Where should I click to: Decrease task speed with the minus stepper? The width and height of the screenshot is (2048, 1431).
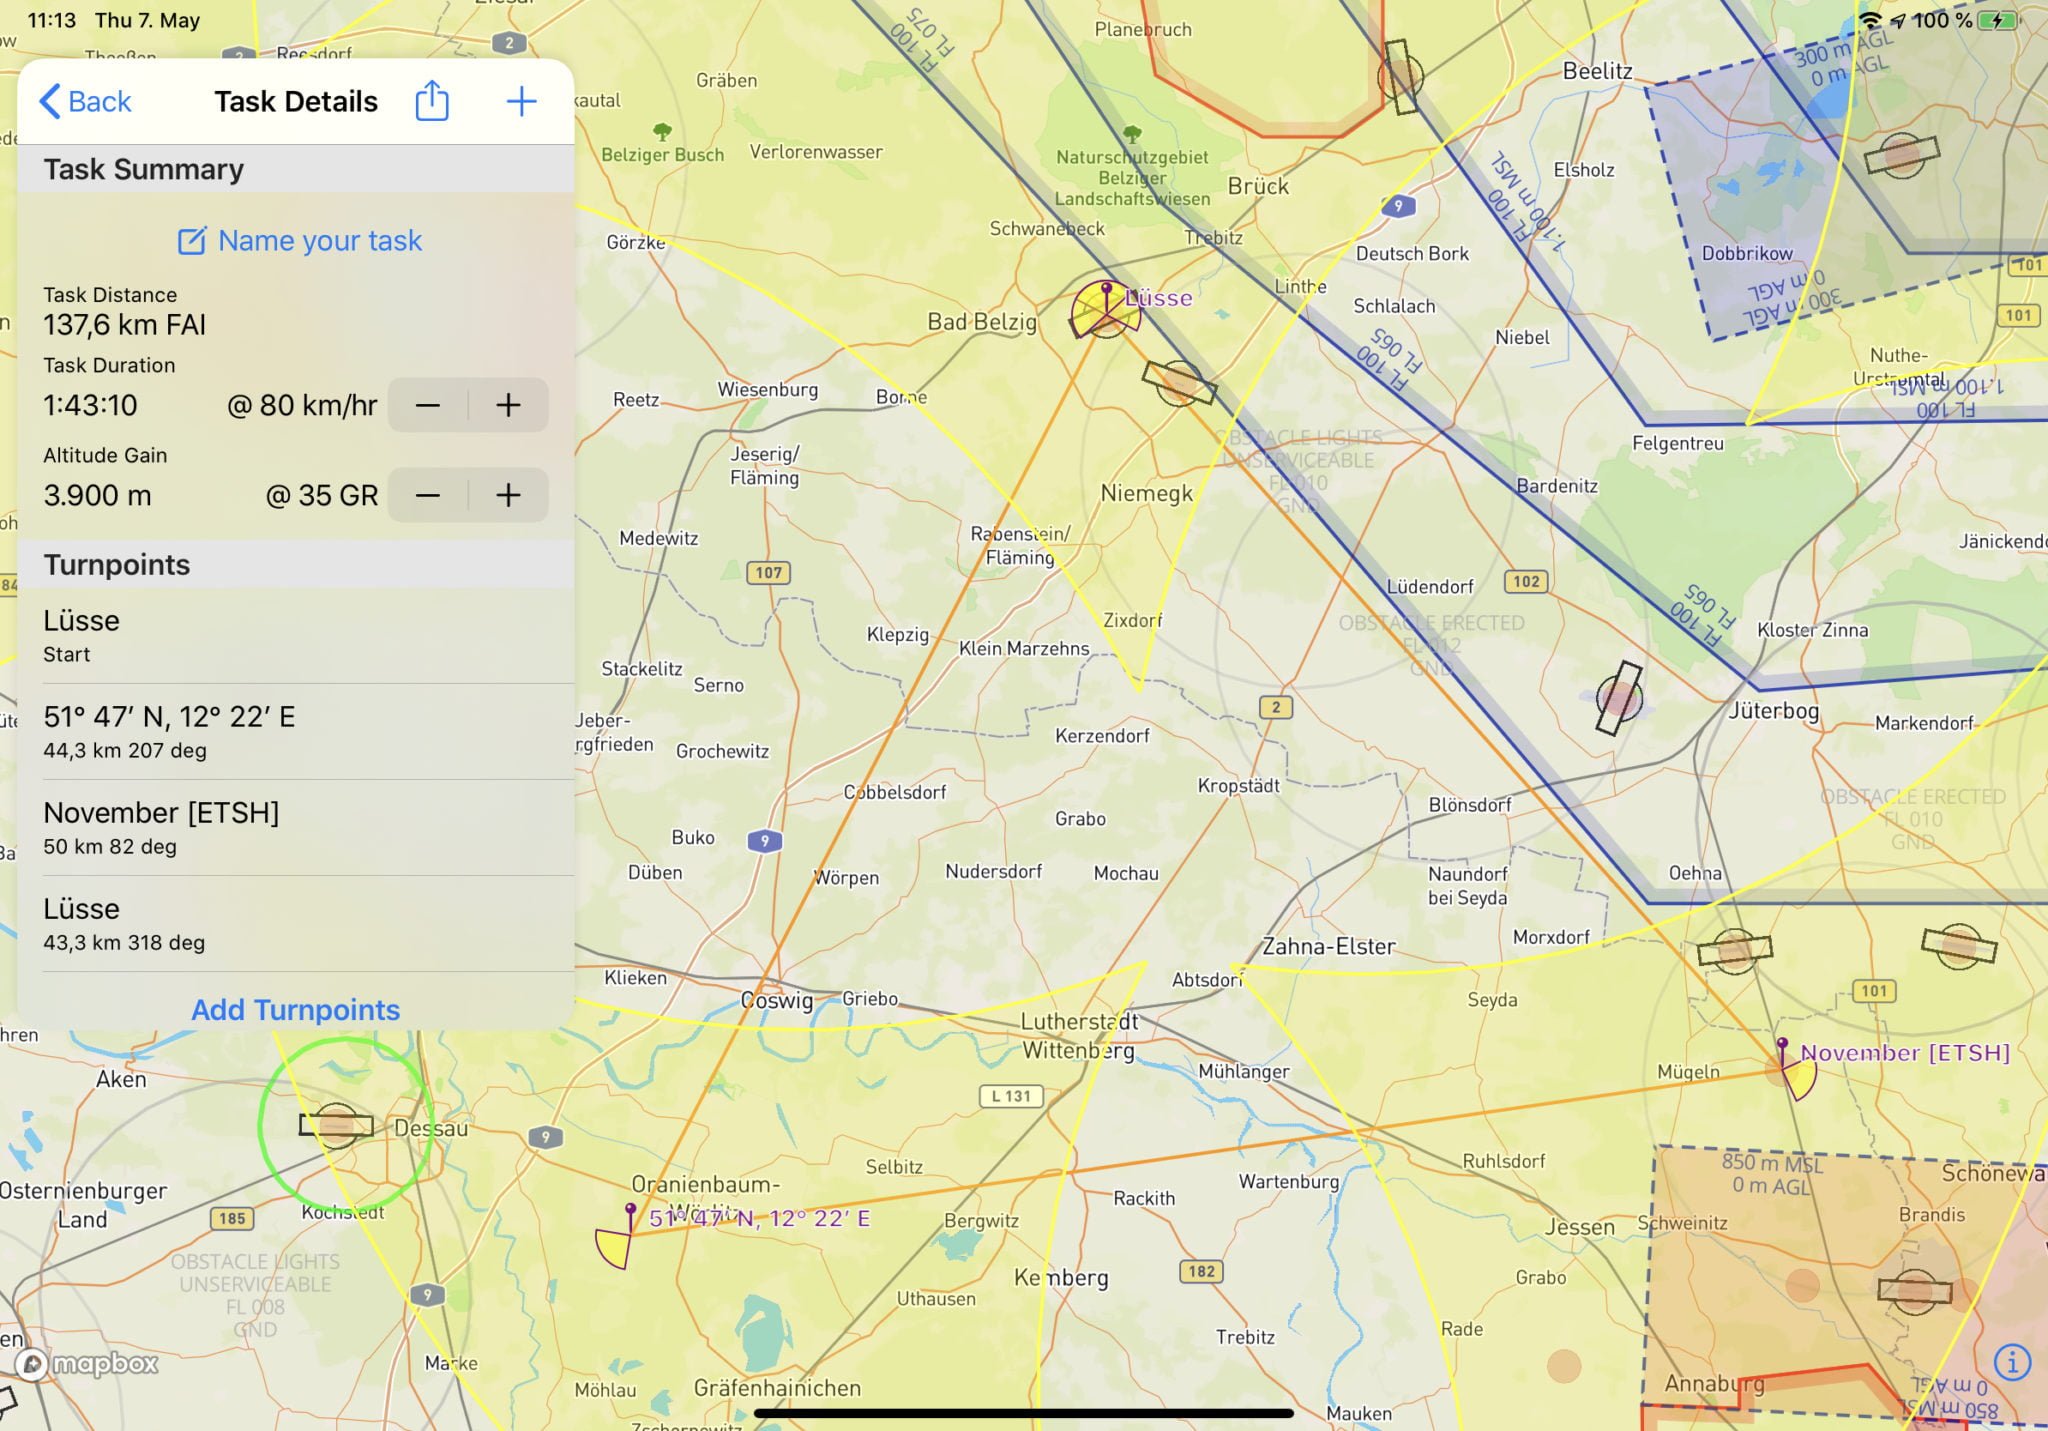[x=428, y=405]
